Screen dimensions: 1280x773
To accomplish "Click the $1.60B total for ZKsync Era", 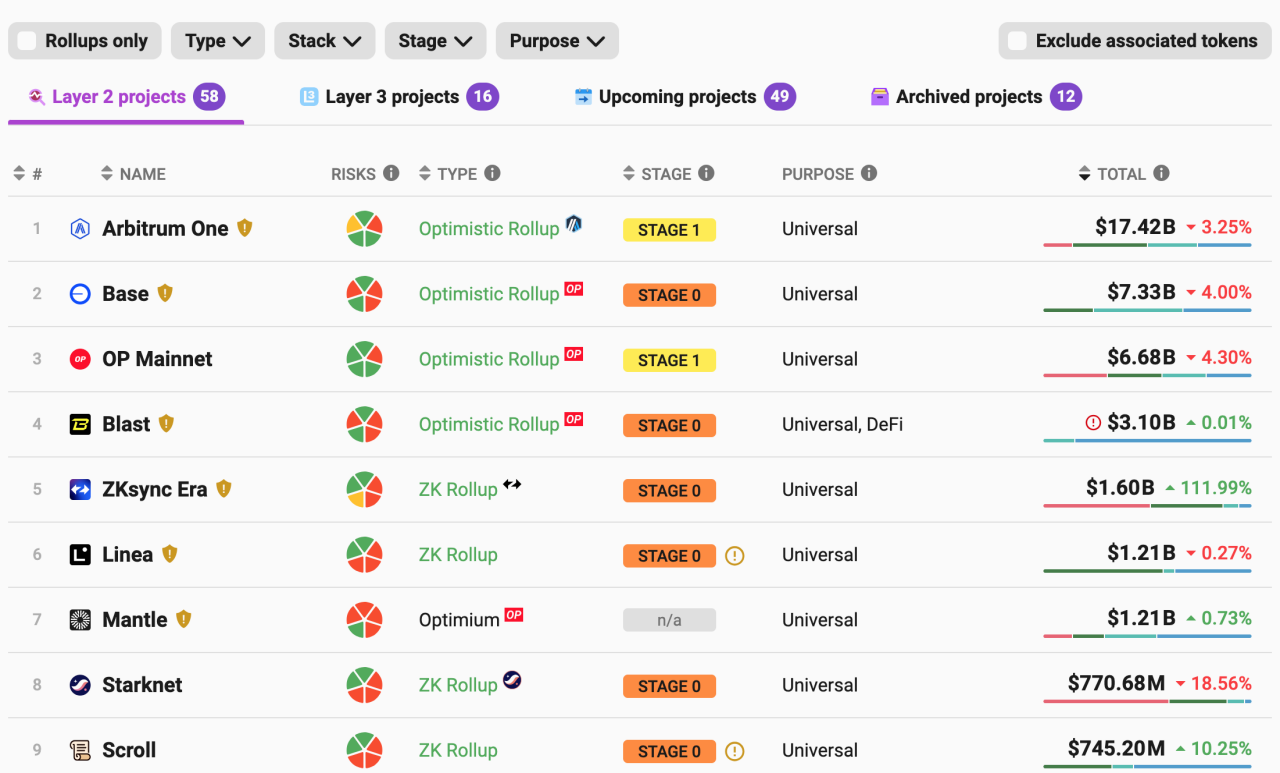I will click(x=1120, y=488).
